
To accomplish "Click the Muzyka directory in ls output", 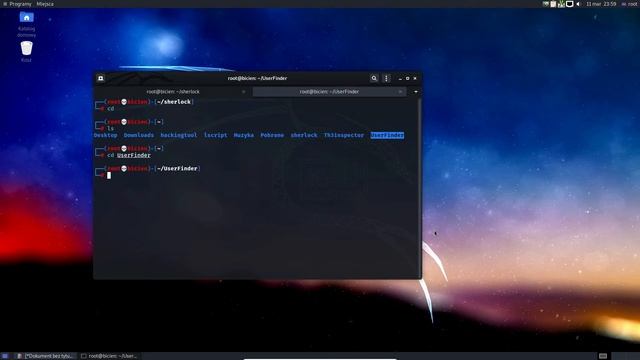I will point(244,135).
